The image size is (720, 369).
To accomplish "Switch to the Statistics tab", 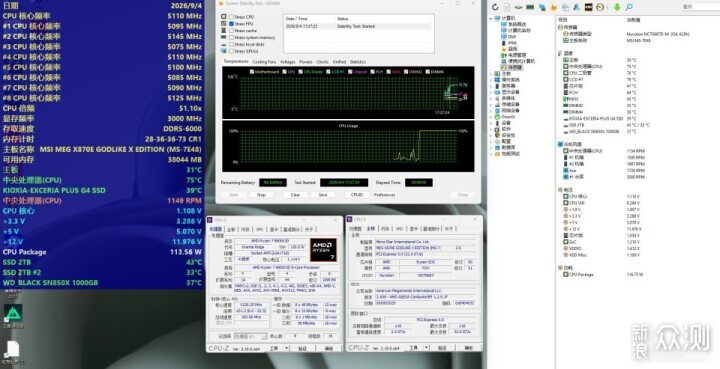I will point(358,62).
